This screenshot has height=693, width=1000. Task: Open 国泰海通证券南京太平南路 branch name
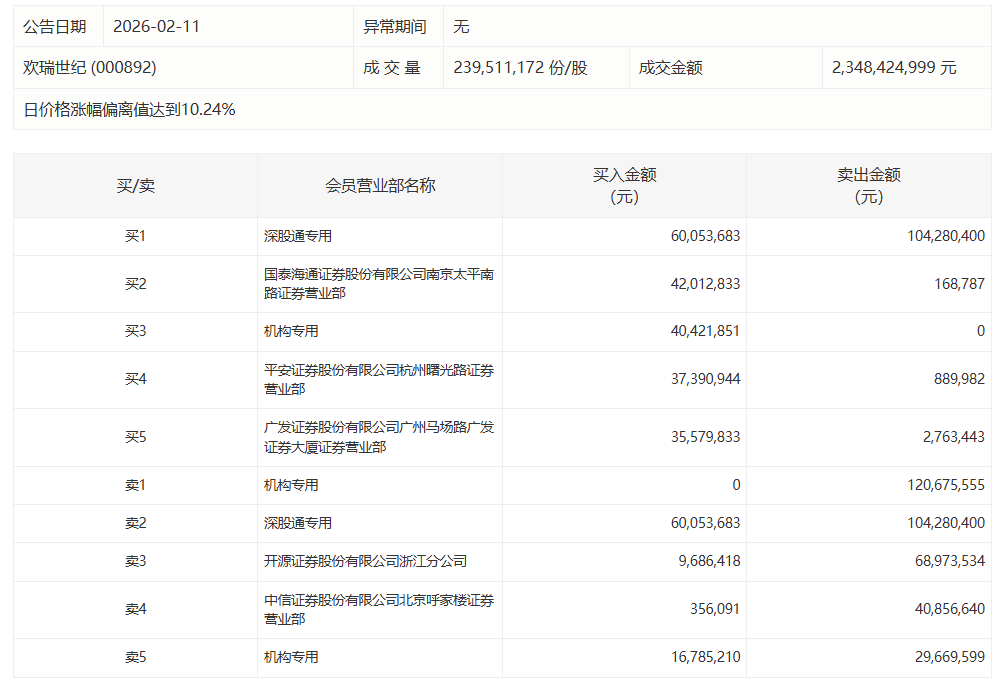378,284
